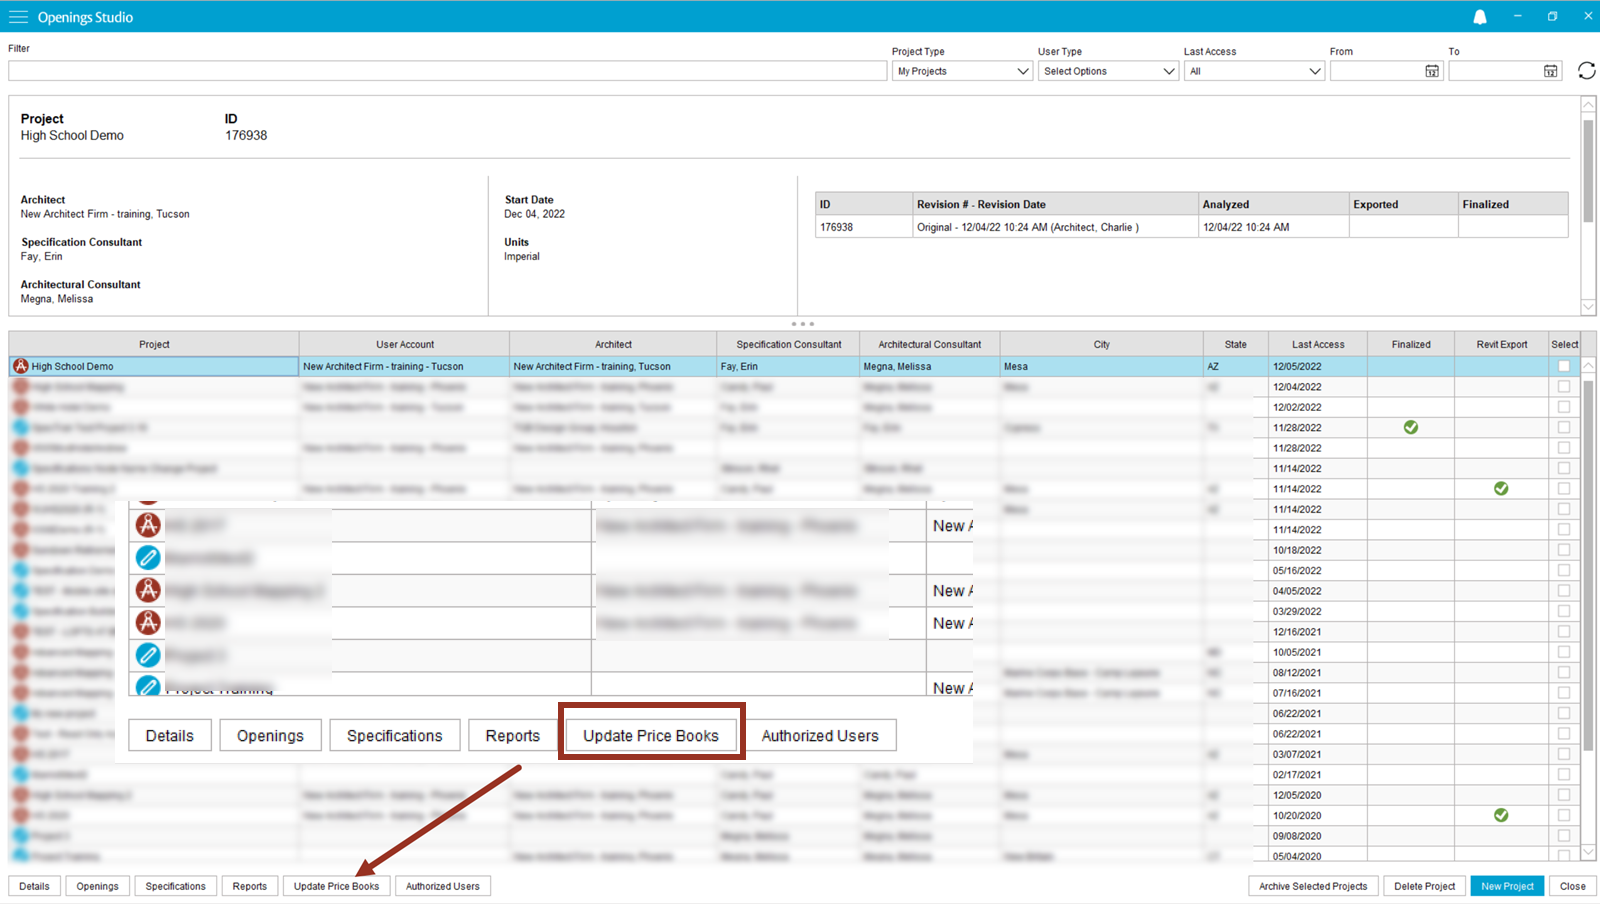1600x904 pixels.
Task: Open the From date calendar picker
Action: coord(1432,71)
